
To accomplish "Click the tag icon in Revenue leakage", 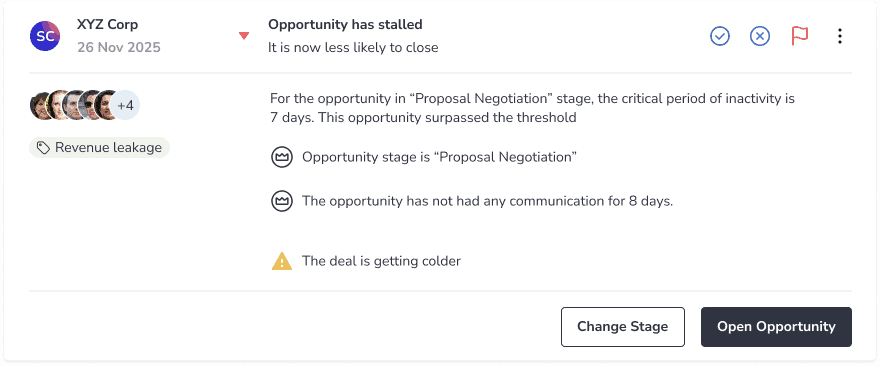I will pos(43,148).
